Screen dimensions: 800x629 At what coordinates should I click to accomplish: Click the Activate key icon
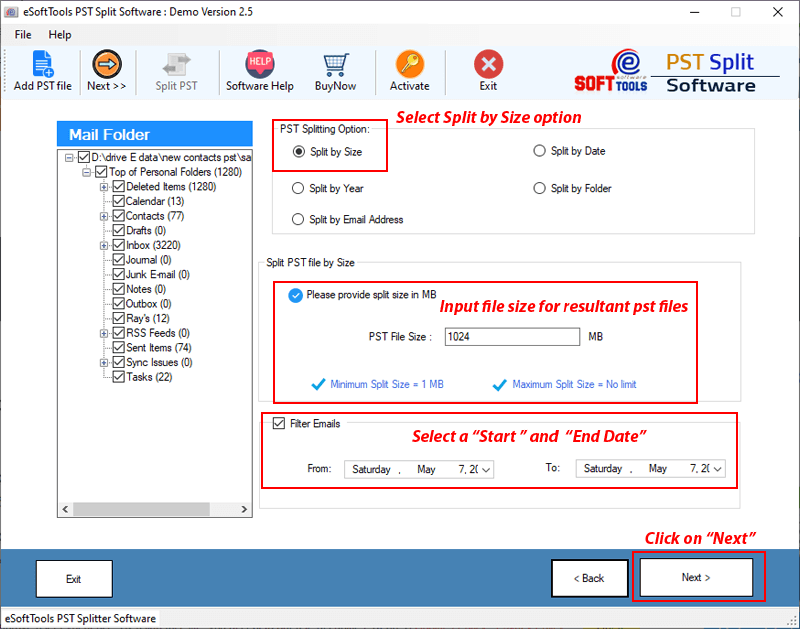409,65
